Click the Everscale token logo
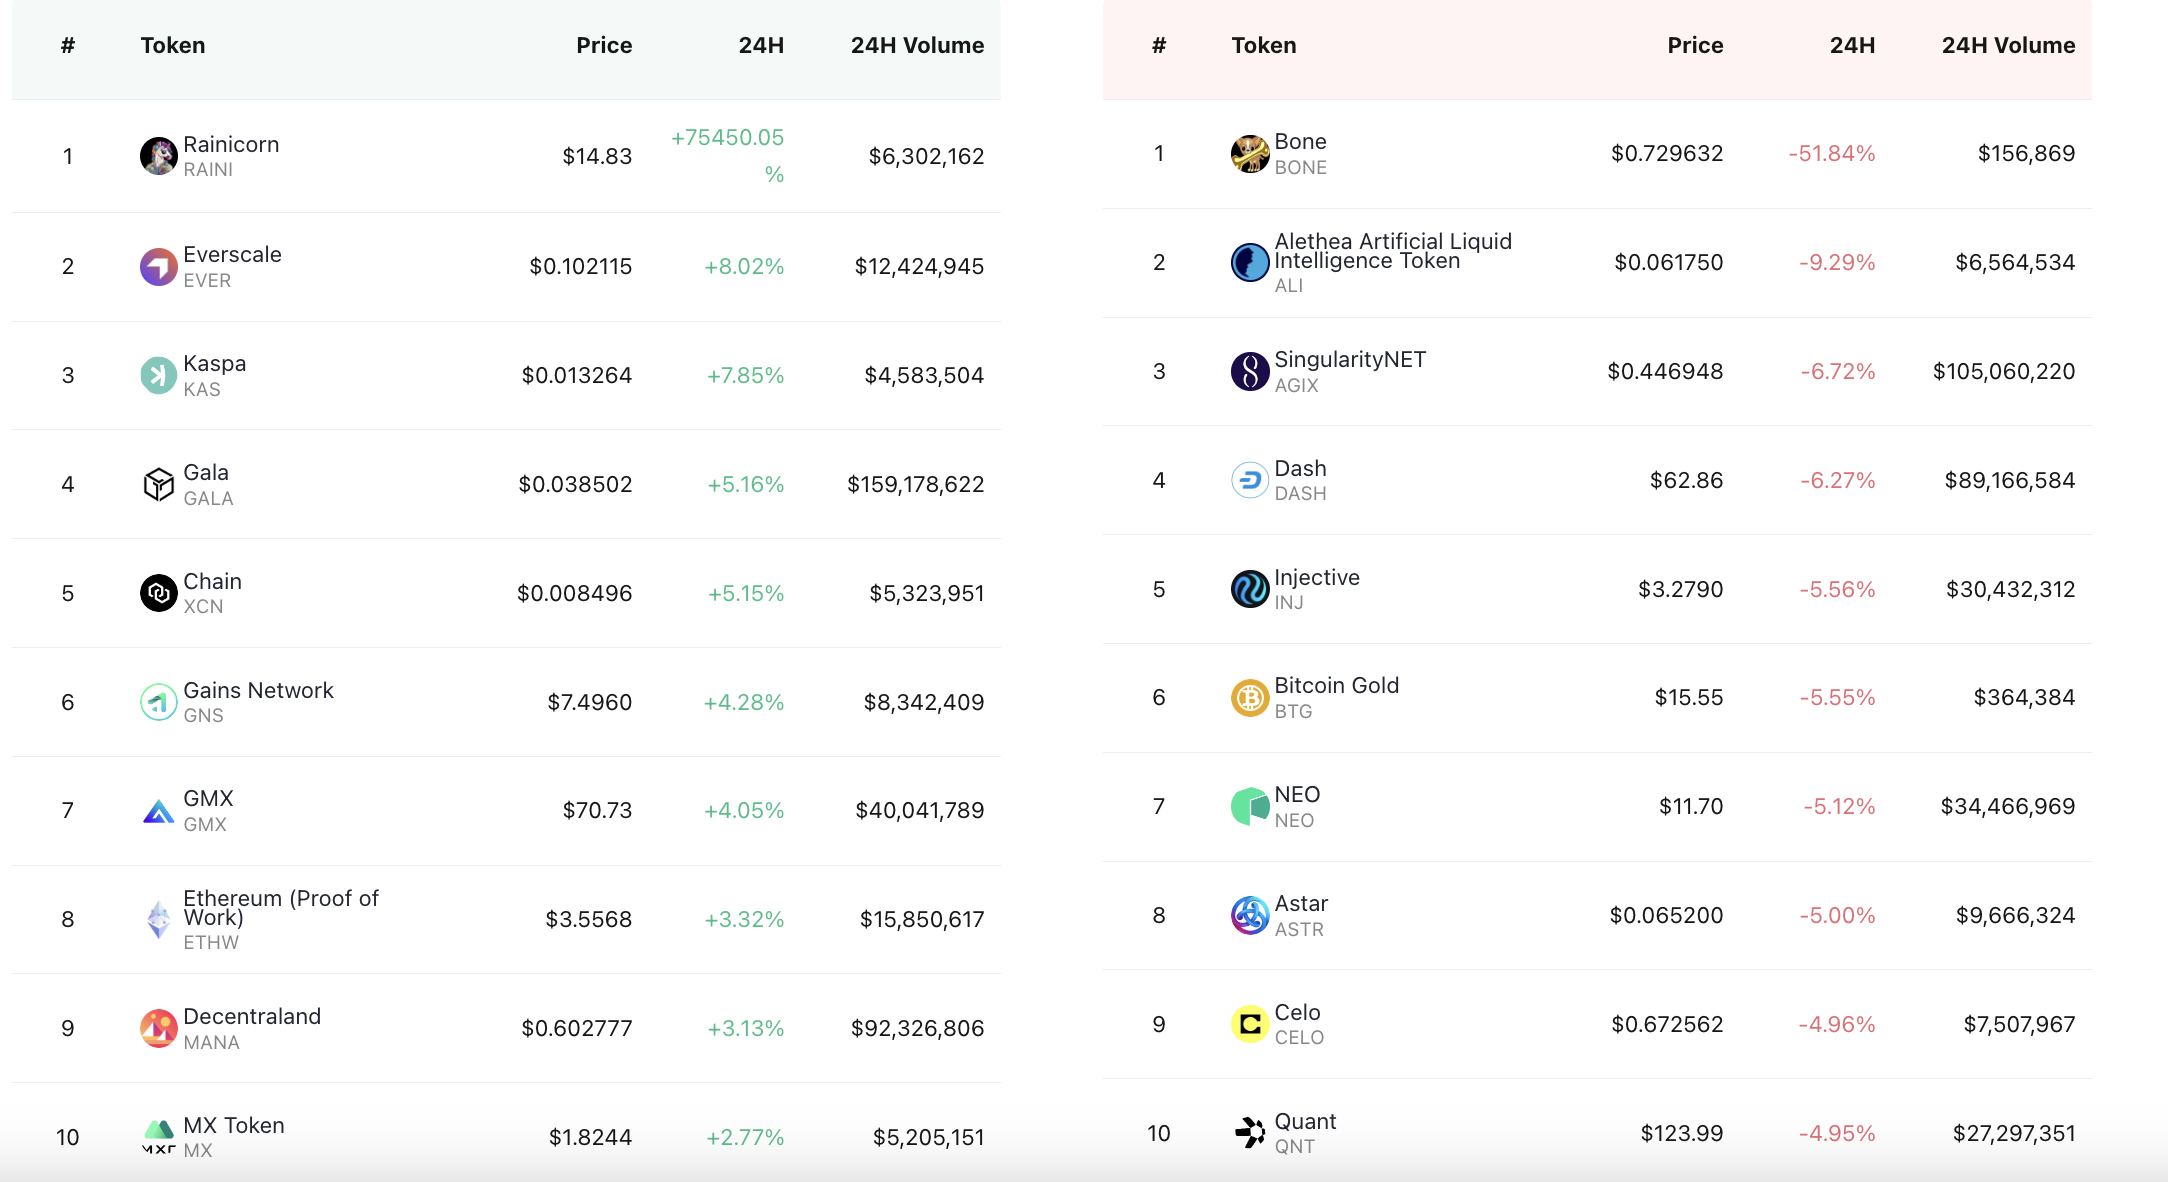The width and height of the screenshot is (2168, 1182). pyautogui.click(x=158, y=266)
